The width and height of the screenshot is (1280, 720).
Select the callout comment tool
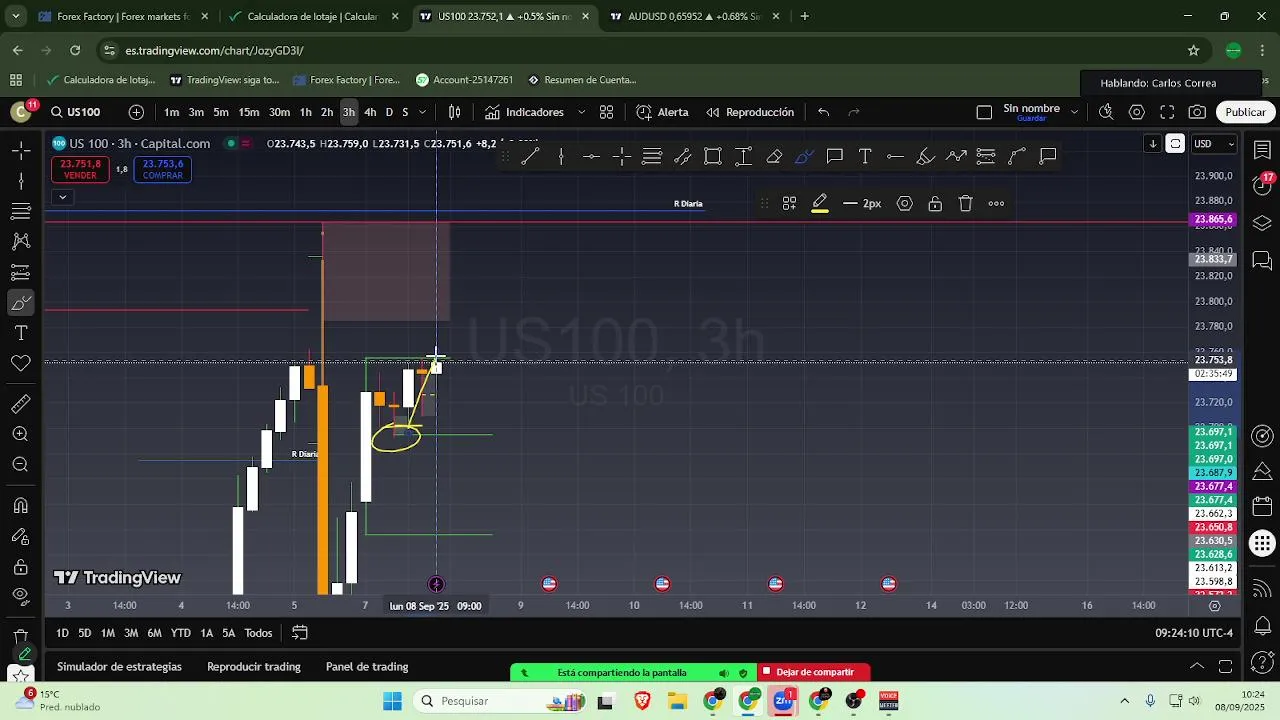coord(835,156)
